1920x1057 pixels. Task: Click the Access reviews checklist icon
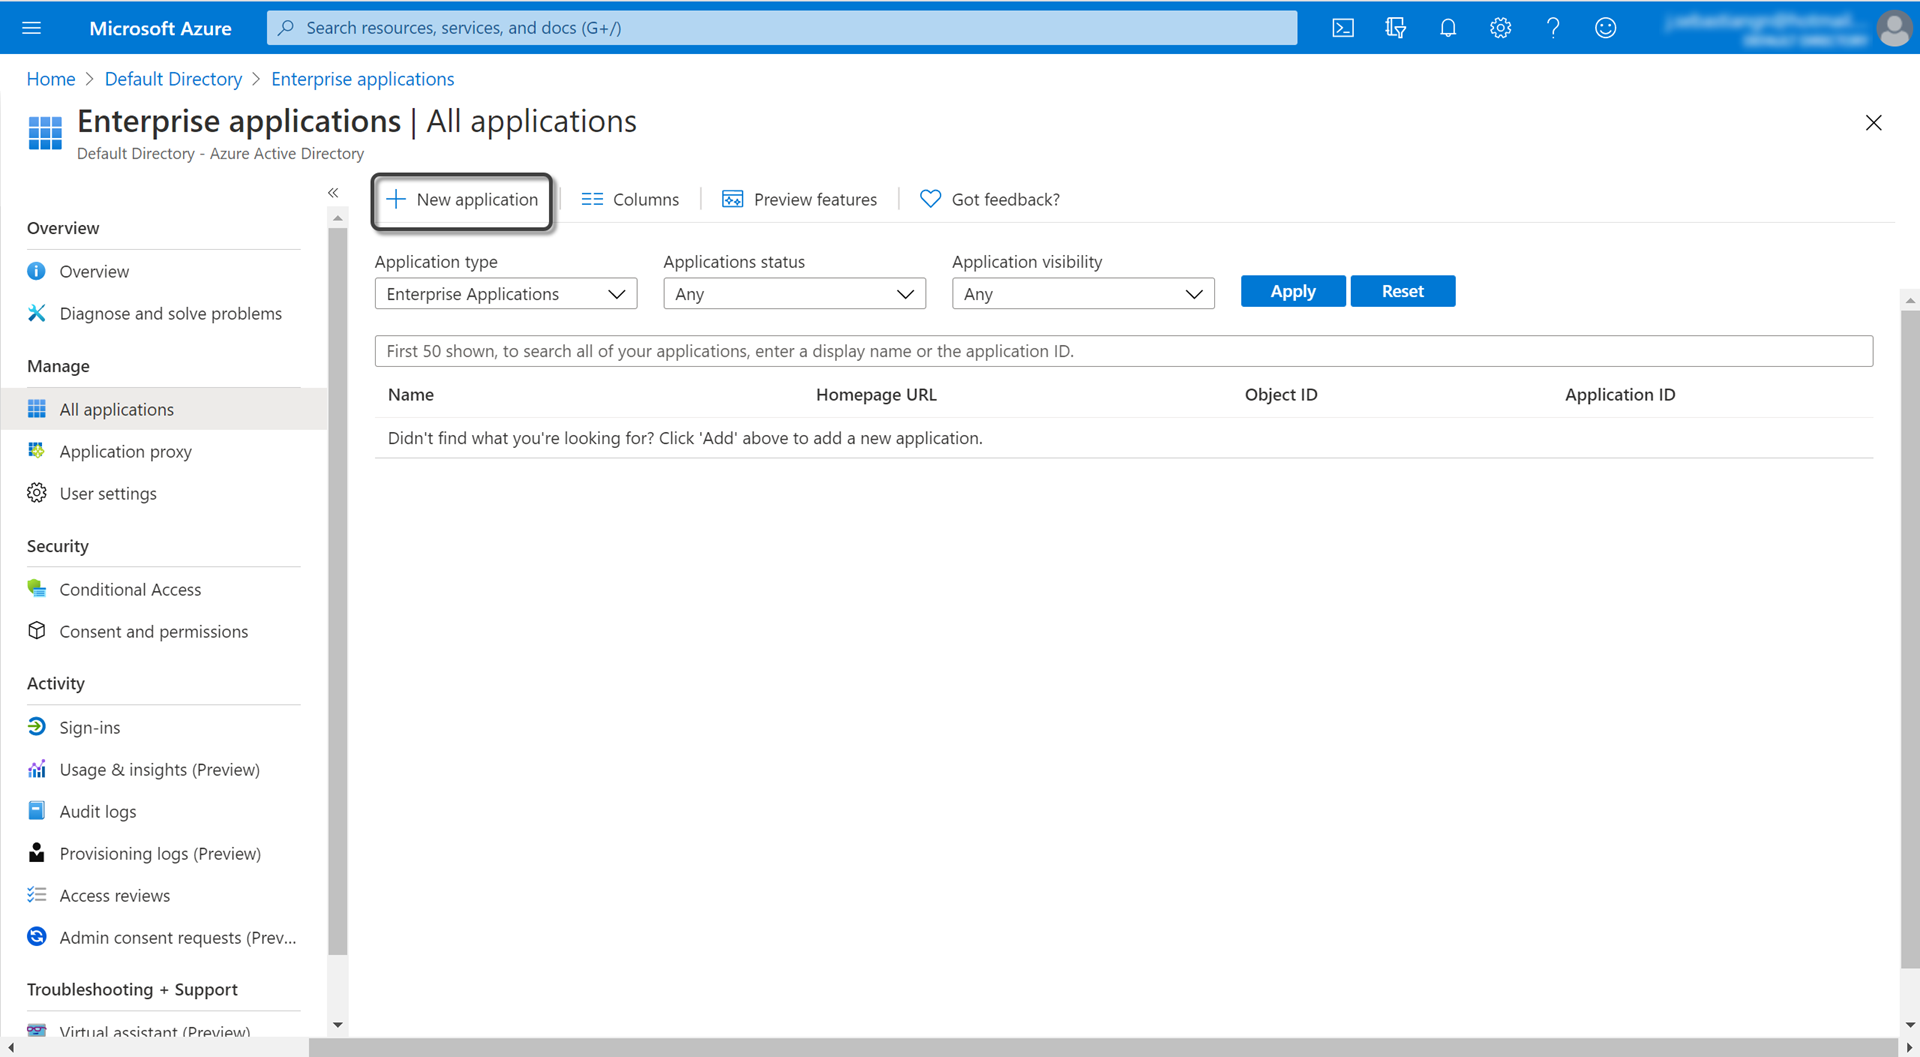(x=37, y=895)
